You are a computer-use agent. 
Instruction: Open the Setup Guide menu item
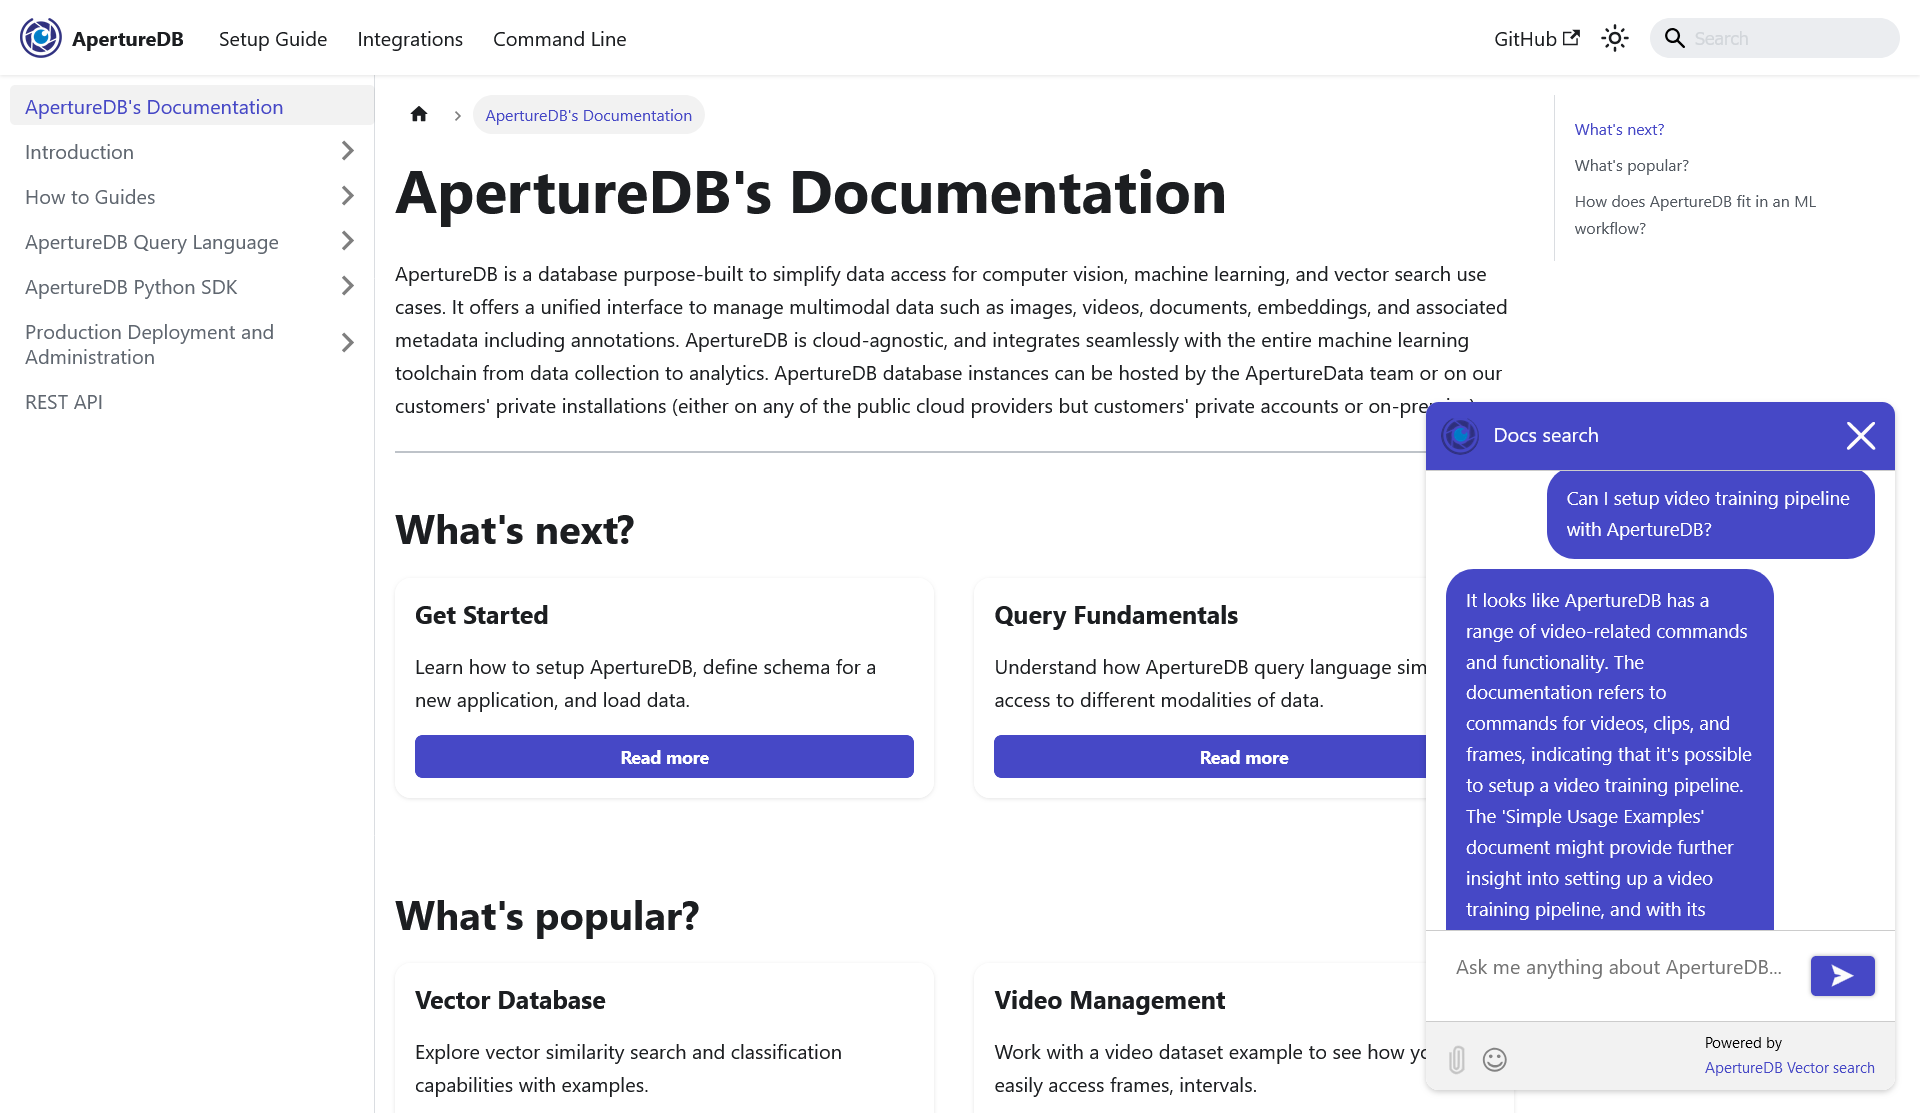pos(273,39)
